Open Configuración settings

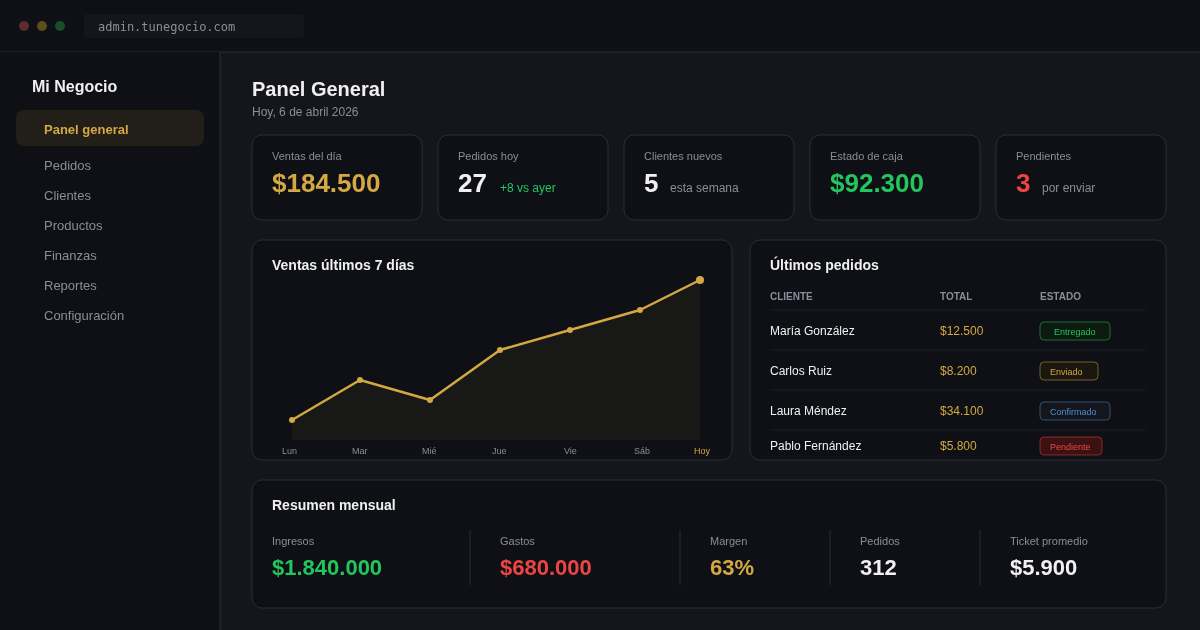(x=84, y=315)
